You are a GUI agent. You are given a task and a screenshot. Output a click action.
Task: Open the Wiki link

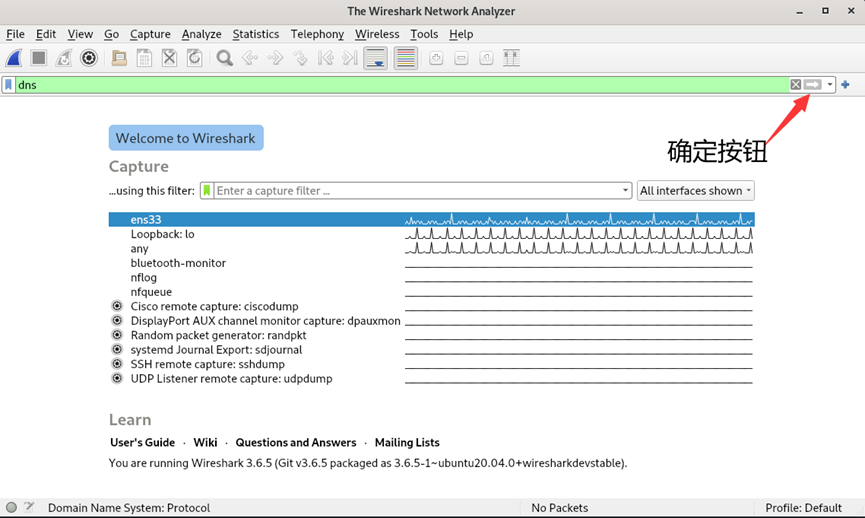click(205, 442)
